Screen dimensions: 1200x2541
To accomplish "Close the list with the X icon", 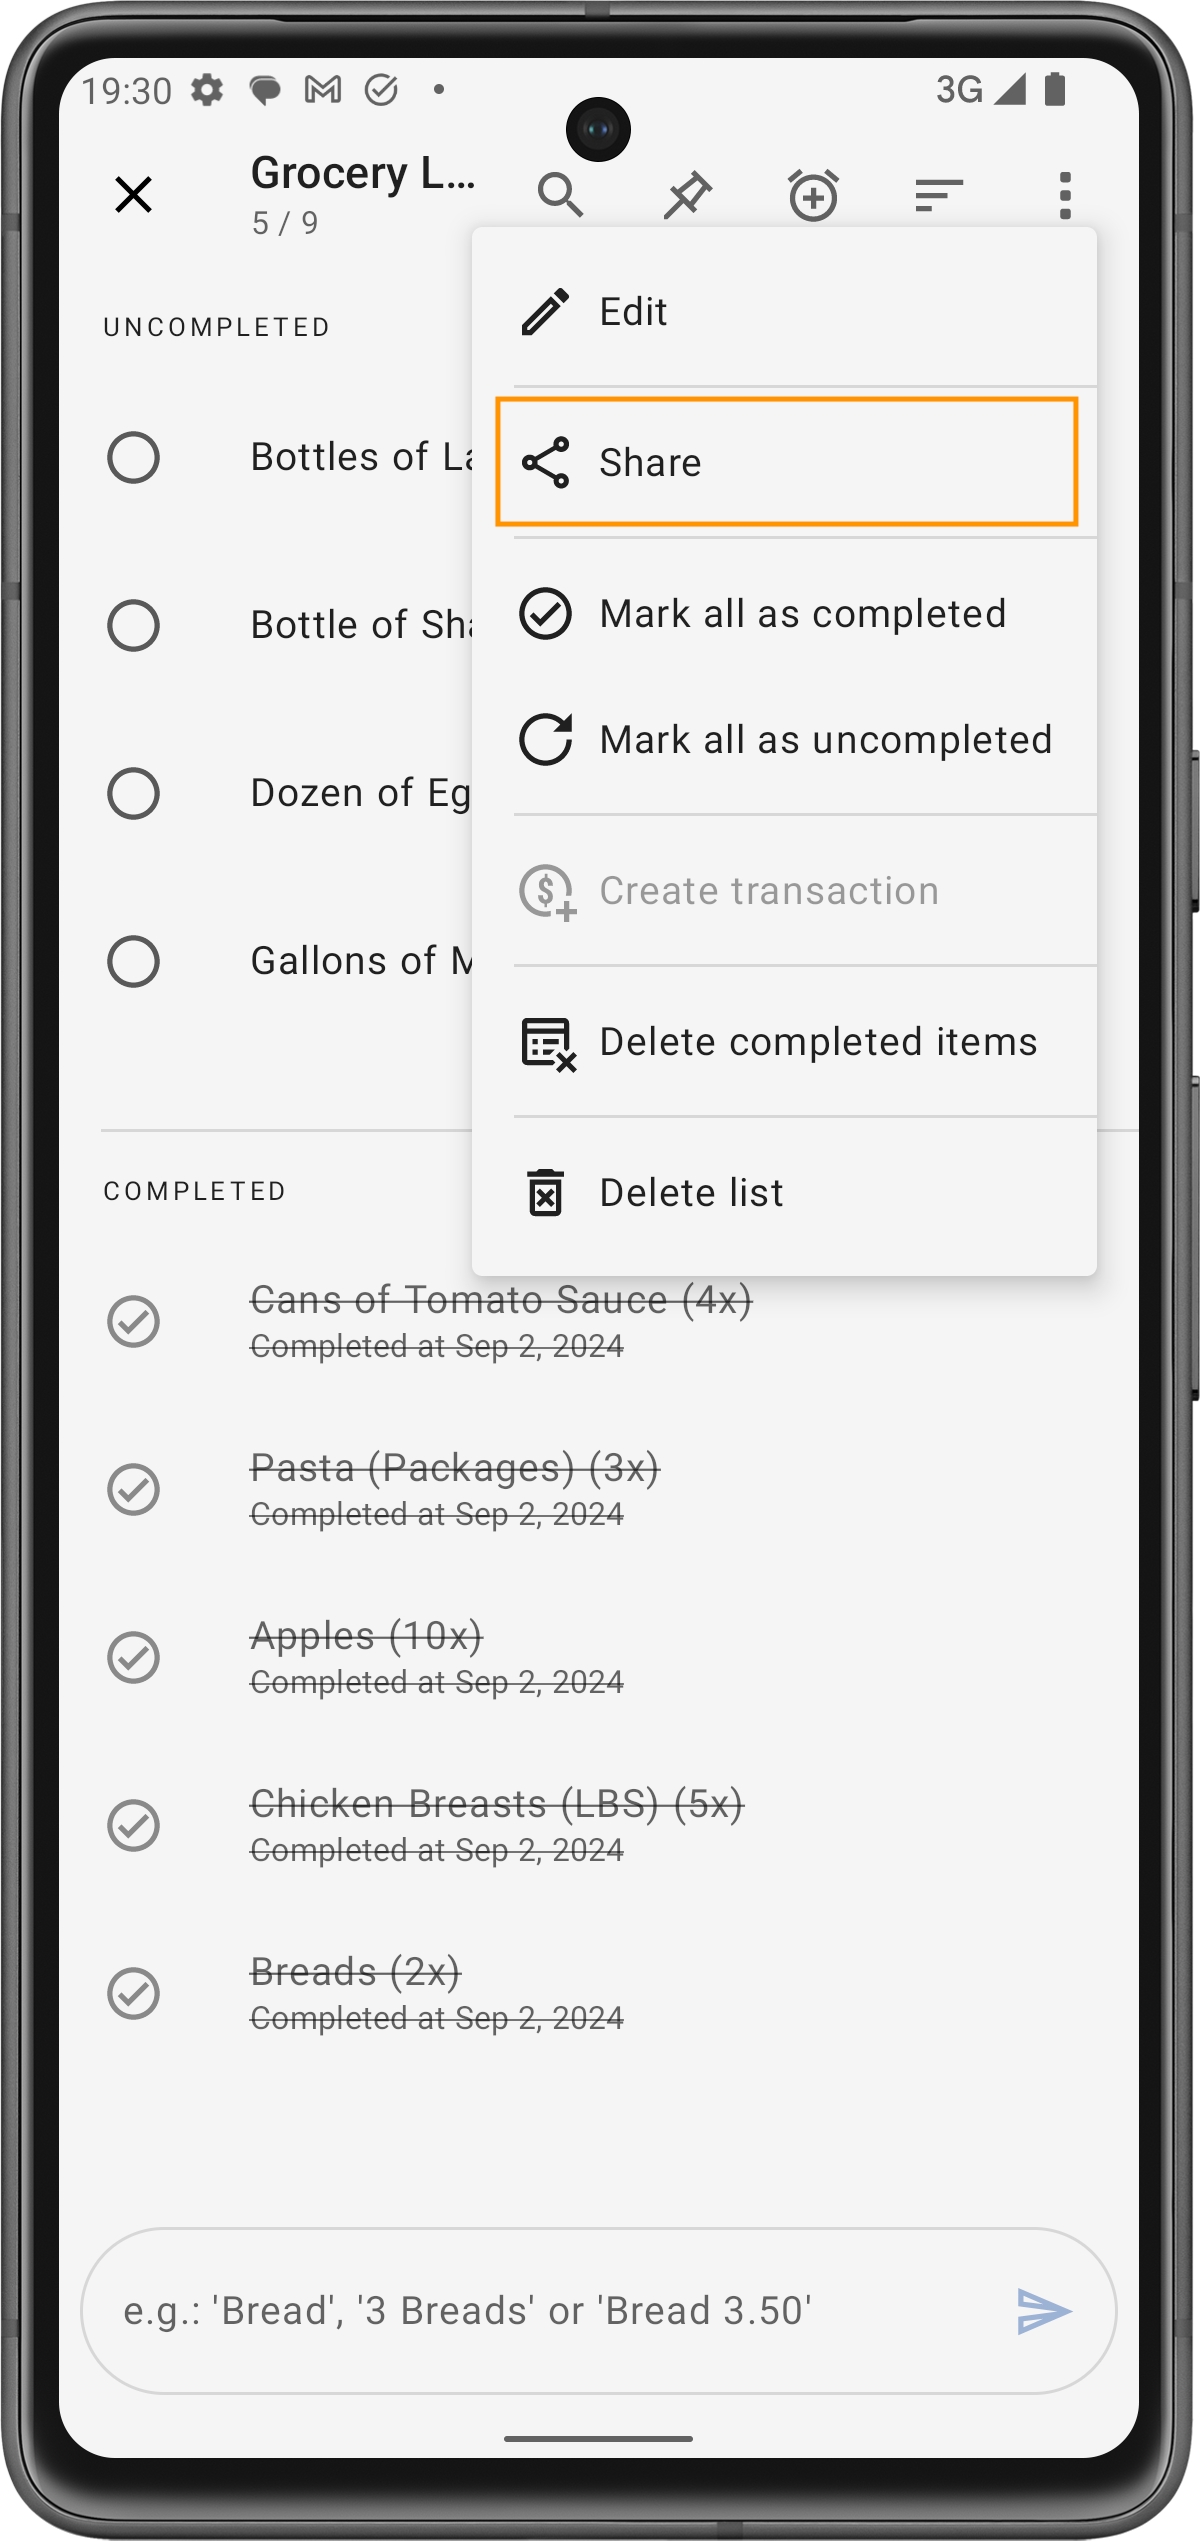I will click(133, 194).
